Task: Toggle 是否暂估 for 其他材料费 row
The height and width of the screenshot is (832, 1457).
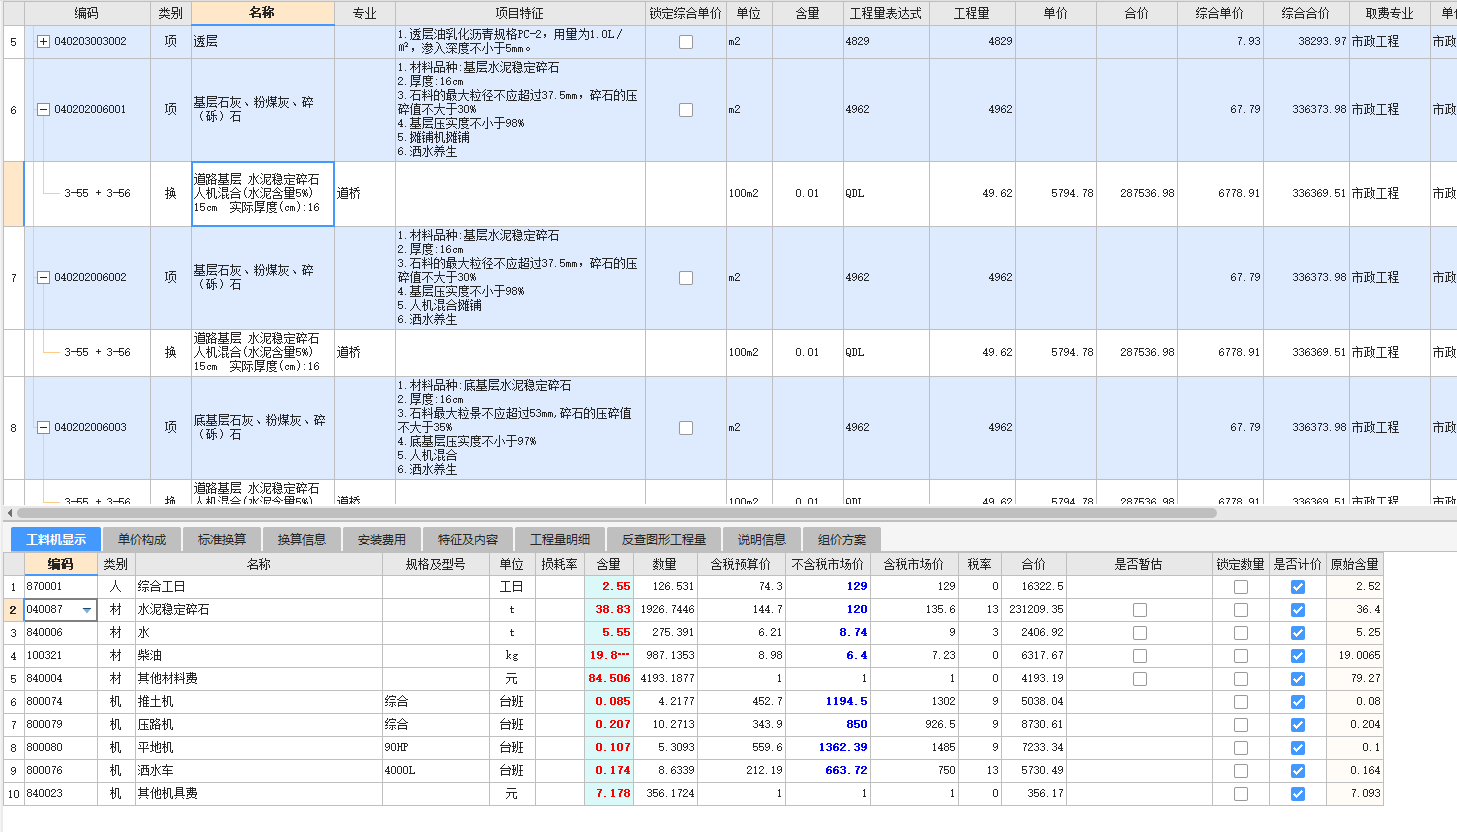Action: pos(1140,679)
